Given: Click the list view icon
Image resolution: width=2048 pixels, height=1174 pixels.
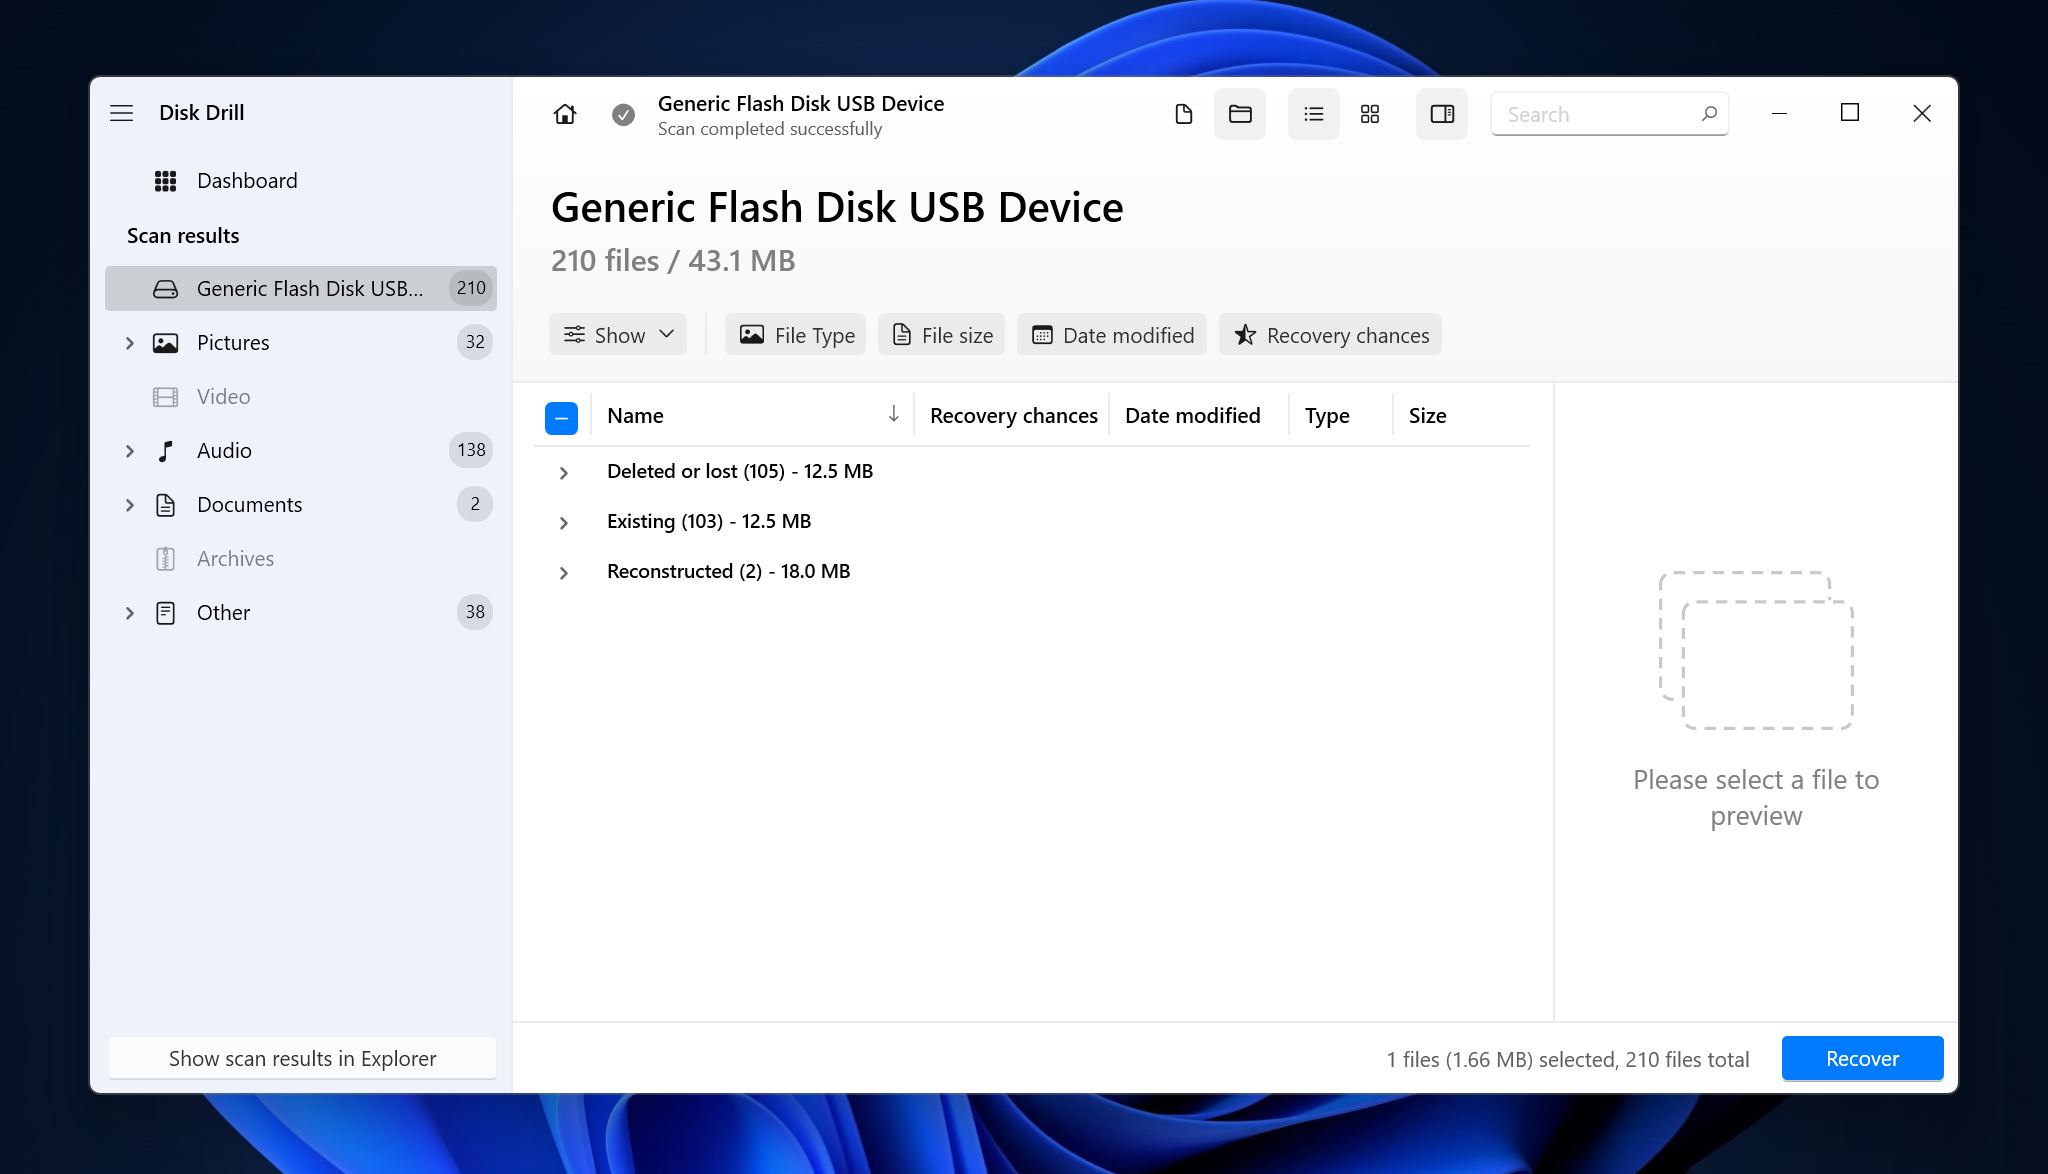Looking at the screenshot, I should [1310, 114].
